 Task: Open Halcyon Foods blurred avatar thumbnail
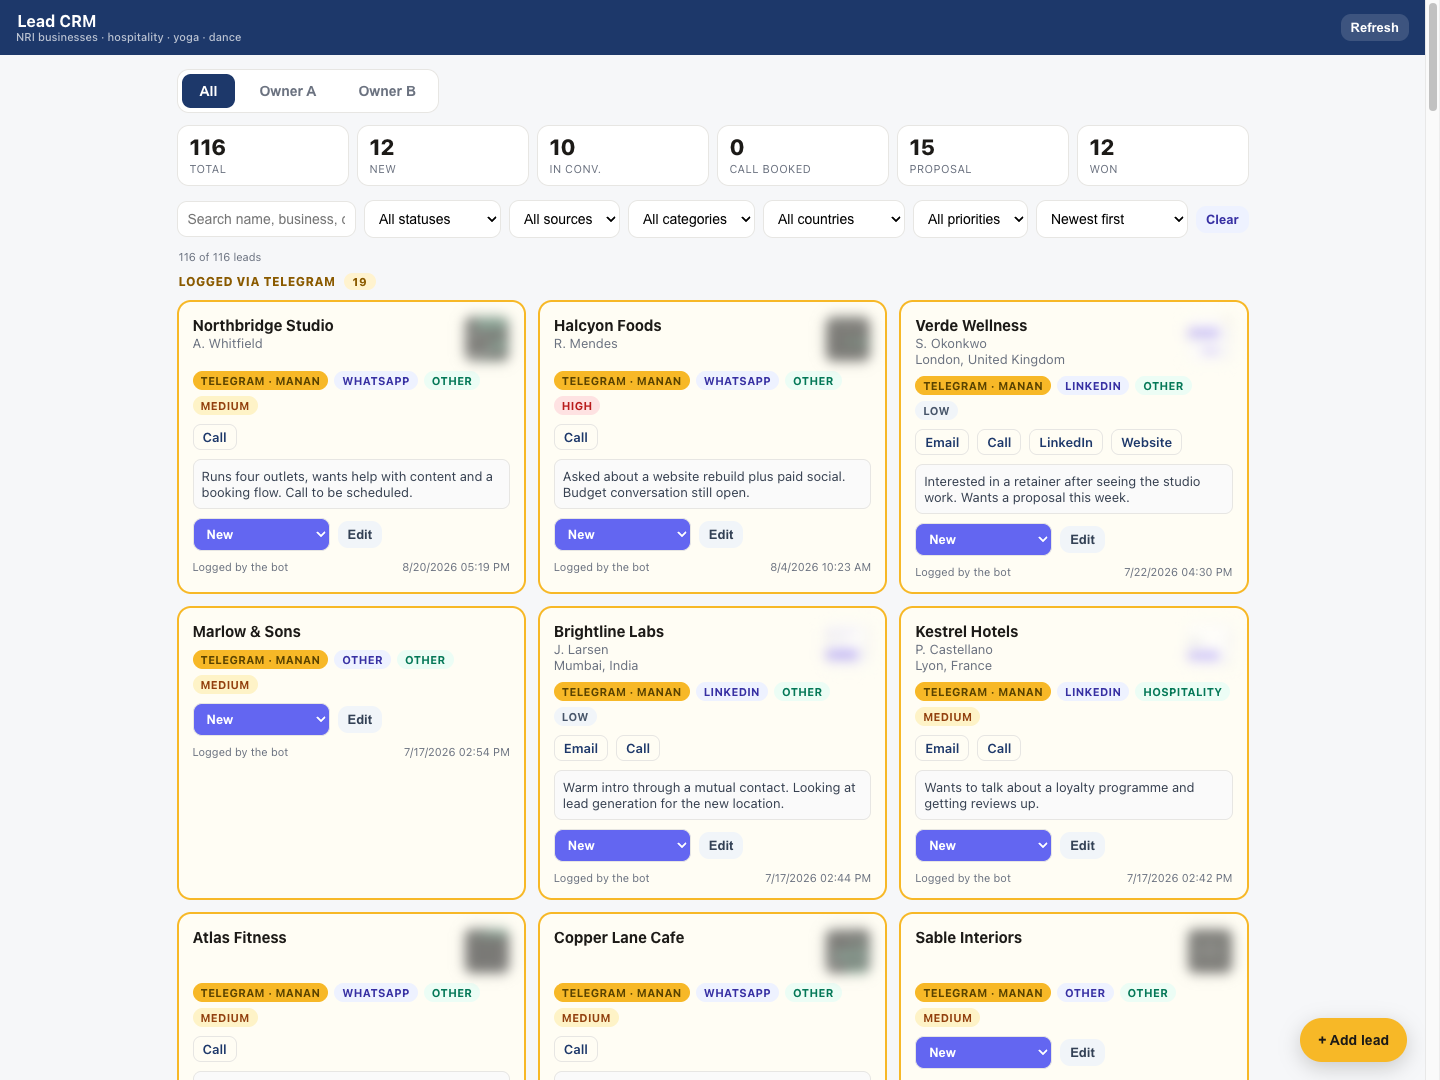(848, 339)
